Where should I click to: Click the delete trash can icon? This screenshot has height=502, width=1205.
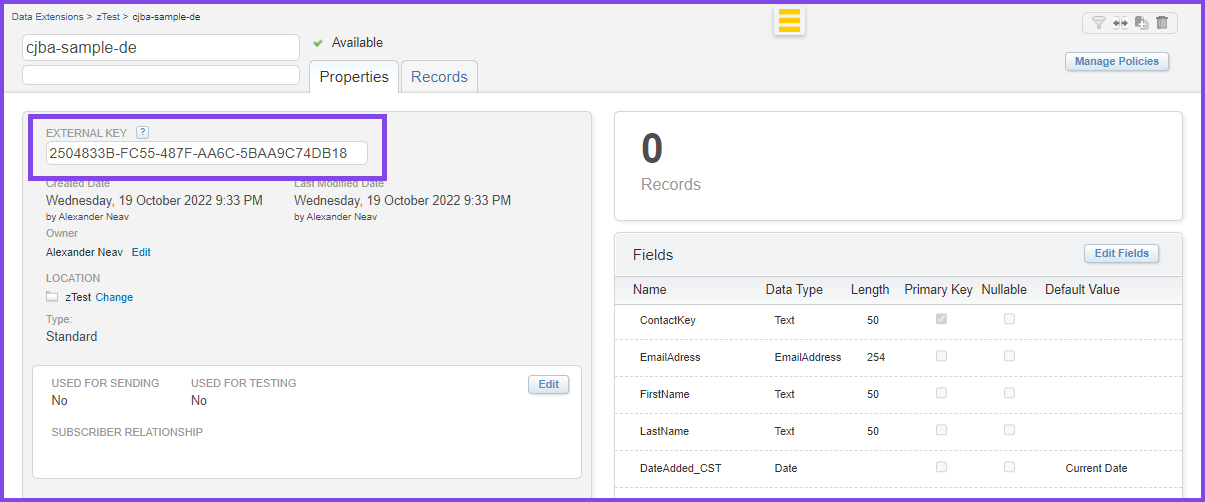click(x=1161, y=22)
